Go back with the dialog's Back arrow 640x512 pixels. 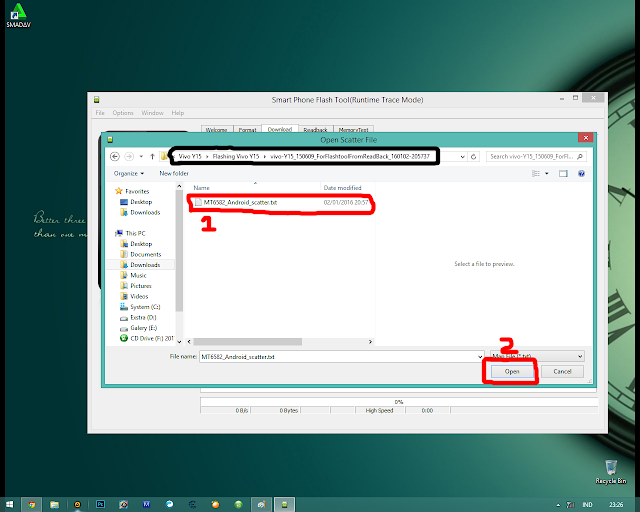tap(115, 156)
